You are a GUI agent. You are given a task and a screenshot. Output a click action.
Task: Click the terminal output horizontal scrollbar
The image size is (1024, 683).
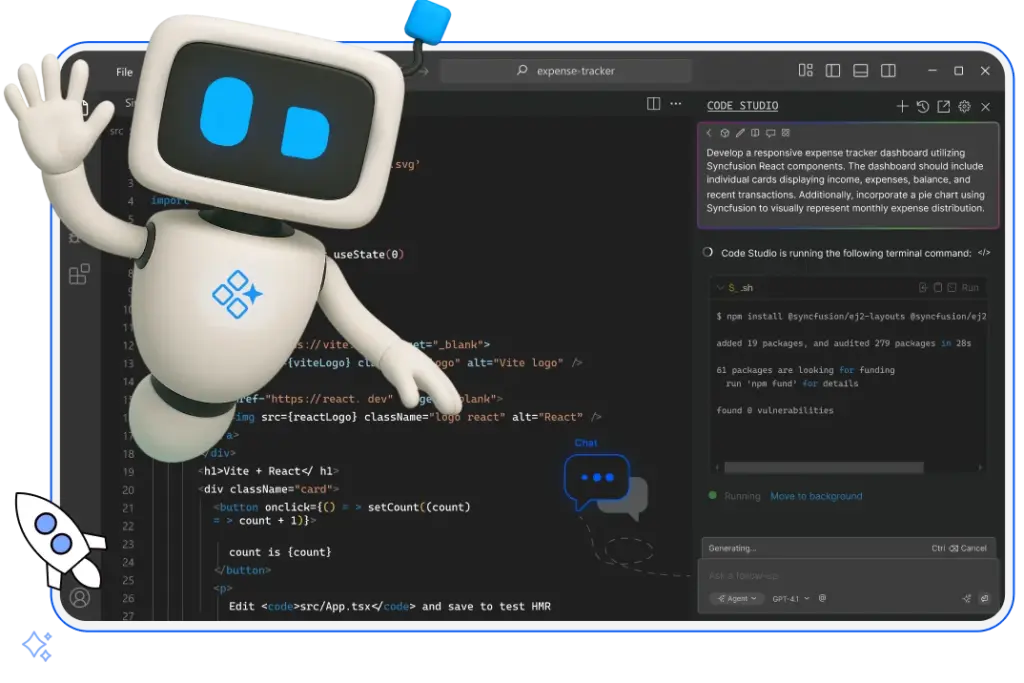(824, 467)
